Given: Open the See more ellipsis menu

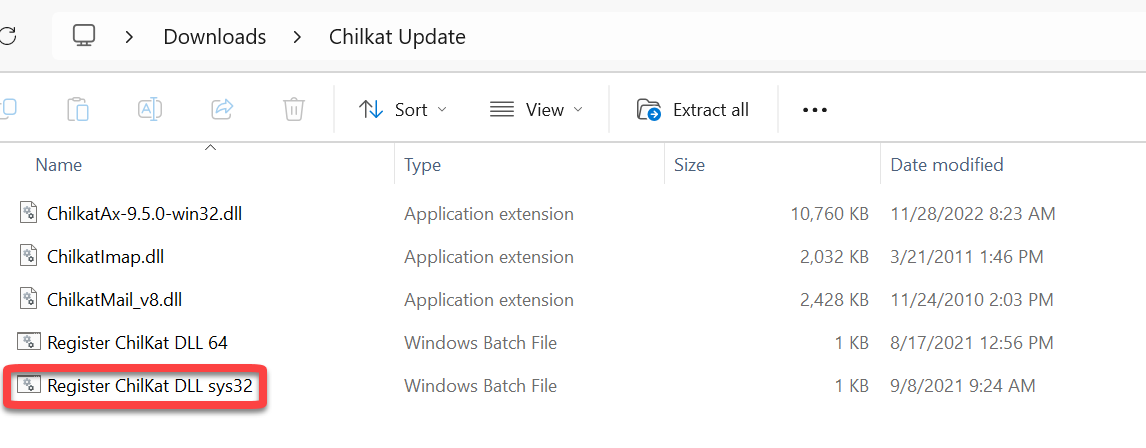Looking at the screenshot, I should point(815,109).
